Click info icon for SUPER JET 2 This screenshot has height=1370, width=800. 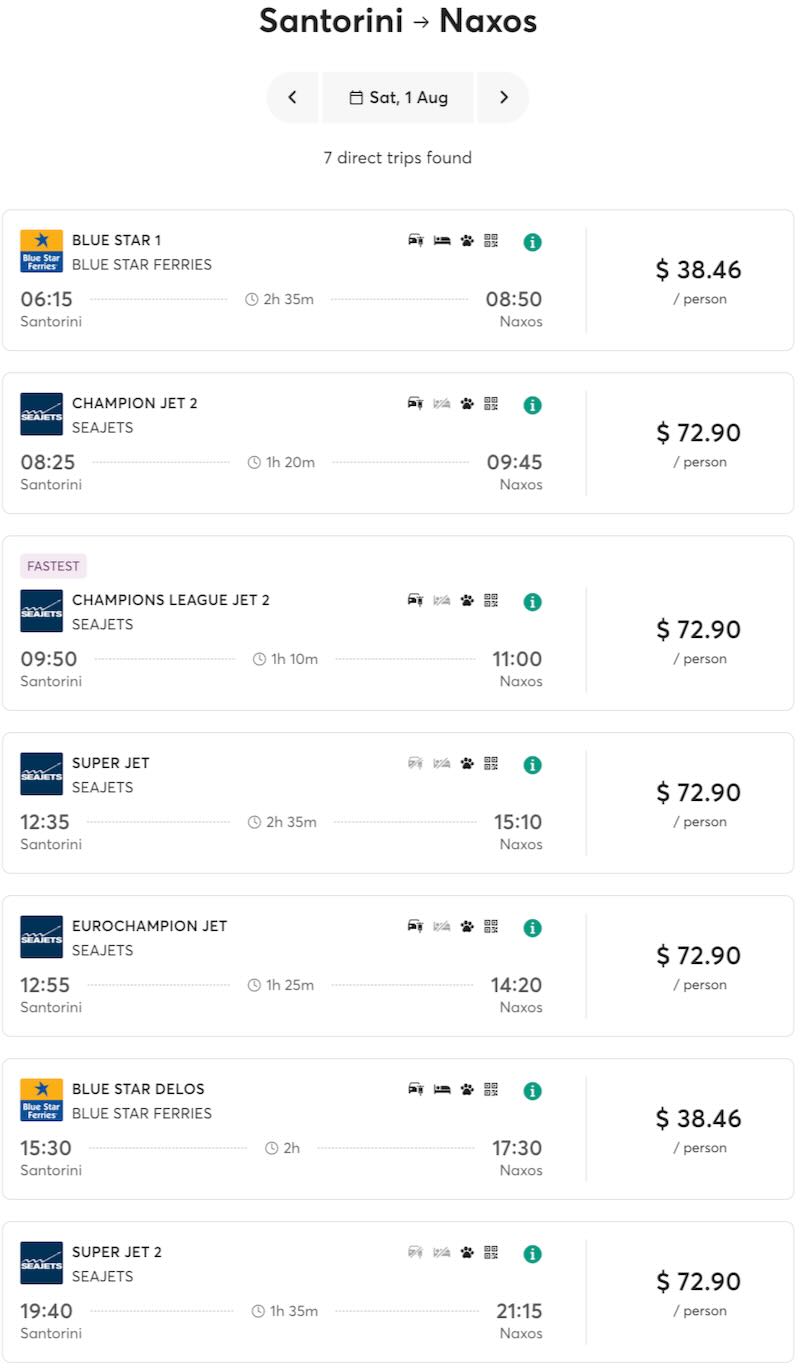[x=532, y=1254]
